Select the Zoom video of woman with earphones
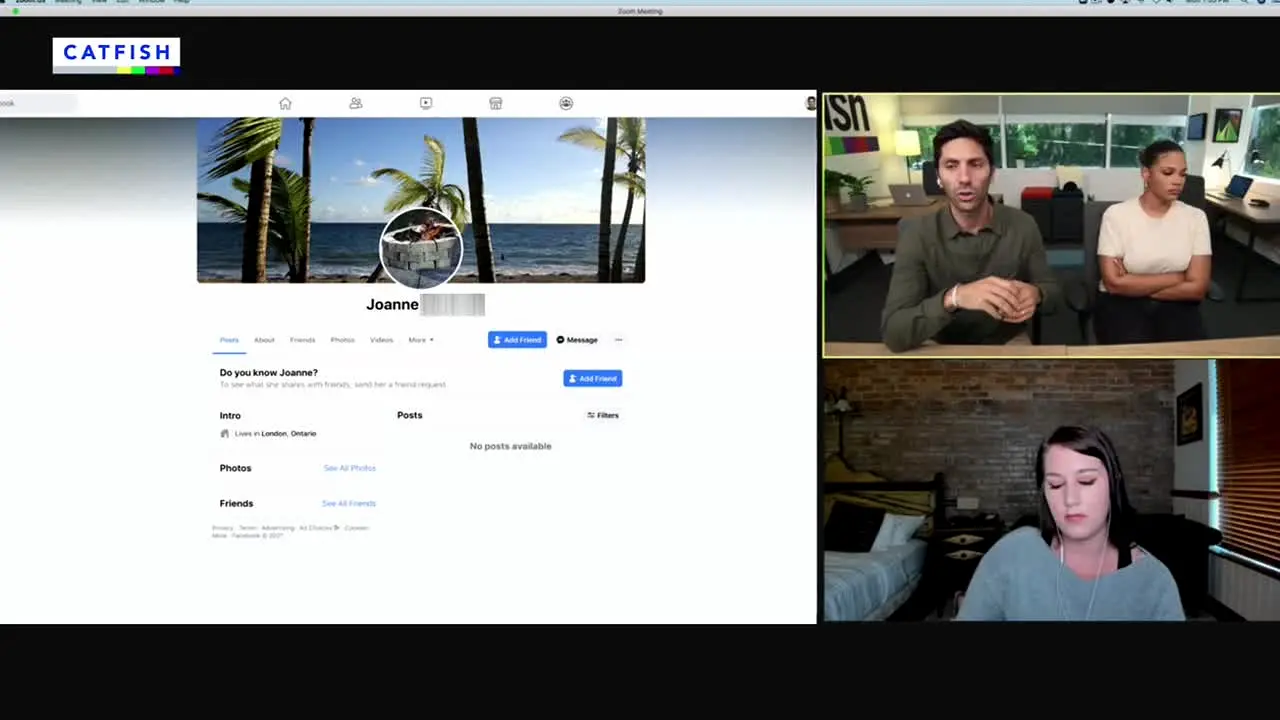 pos(1051,491)
